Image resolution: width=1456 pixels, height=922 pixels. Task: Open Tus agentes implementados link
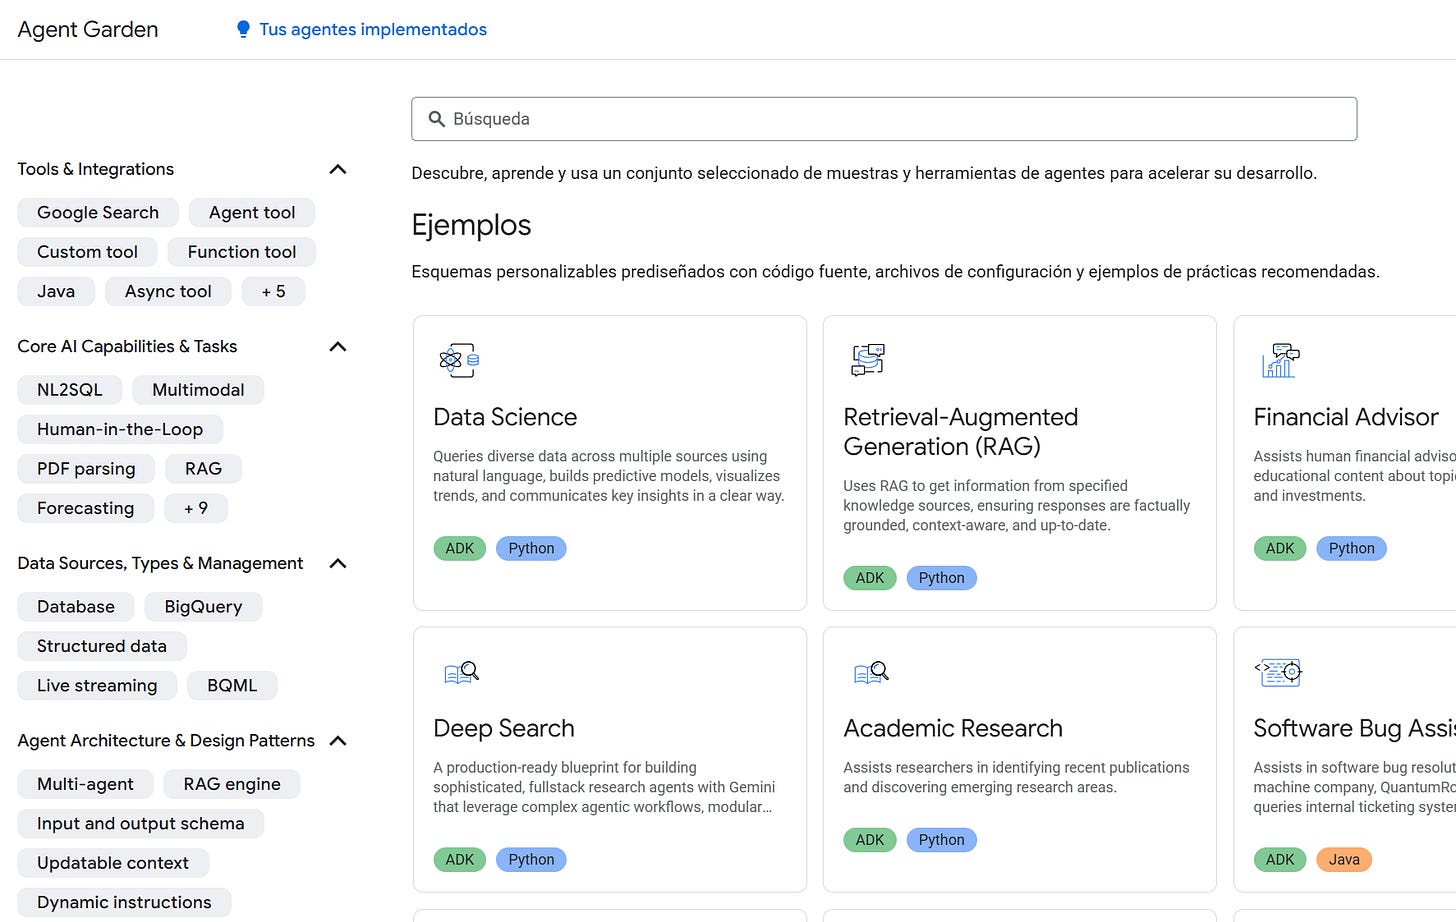[x=373, y=29]
